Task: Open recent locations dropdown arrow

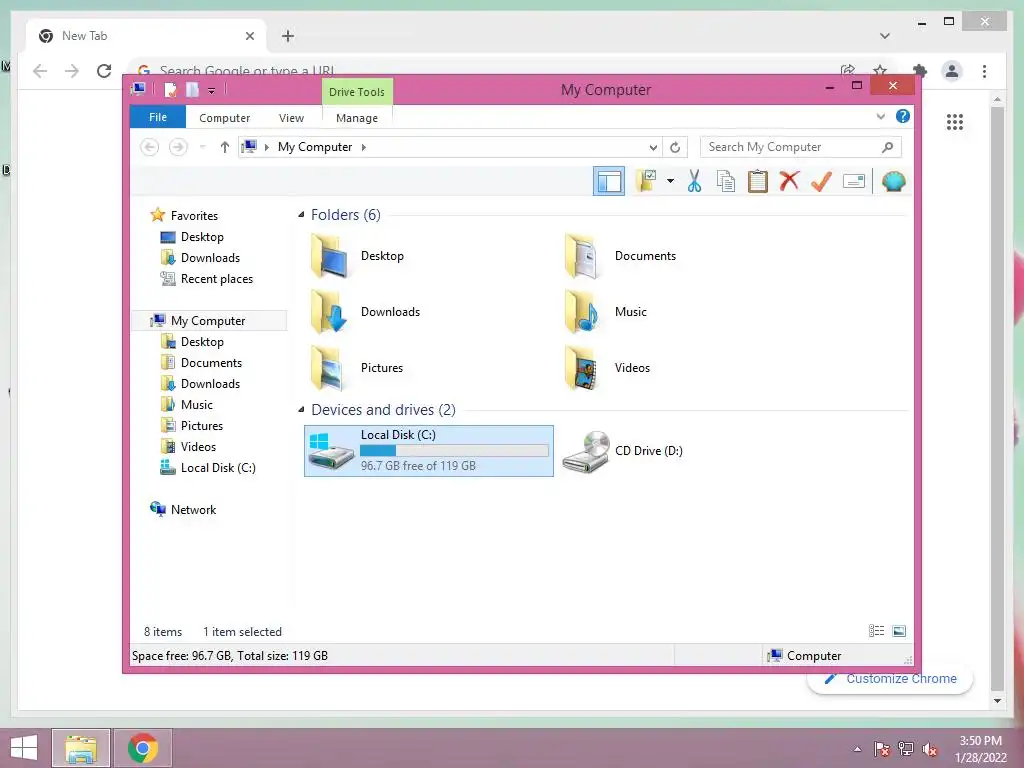Action: tap(202, 147)
